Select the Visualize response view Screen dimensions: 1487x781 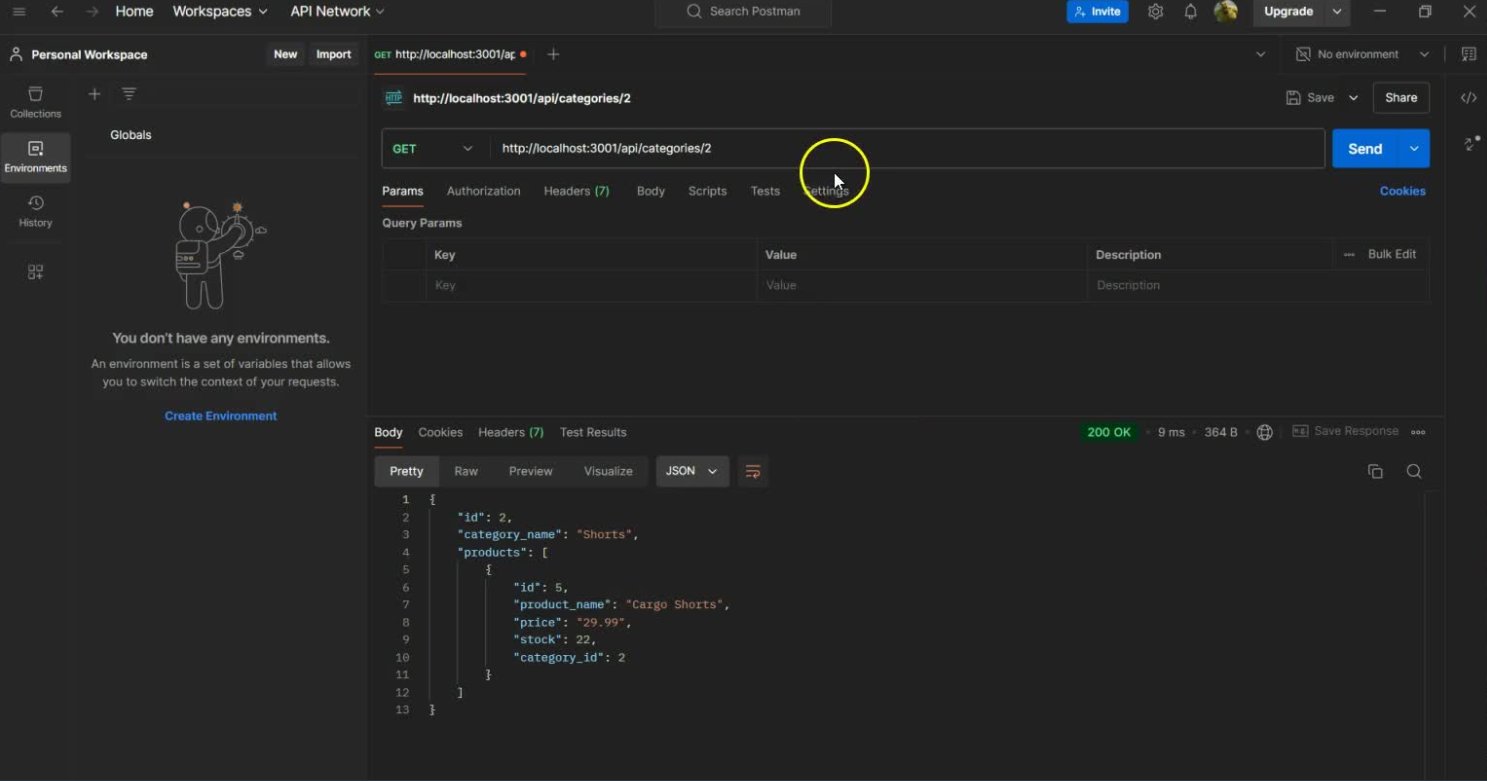[x=608, y=471]
